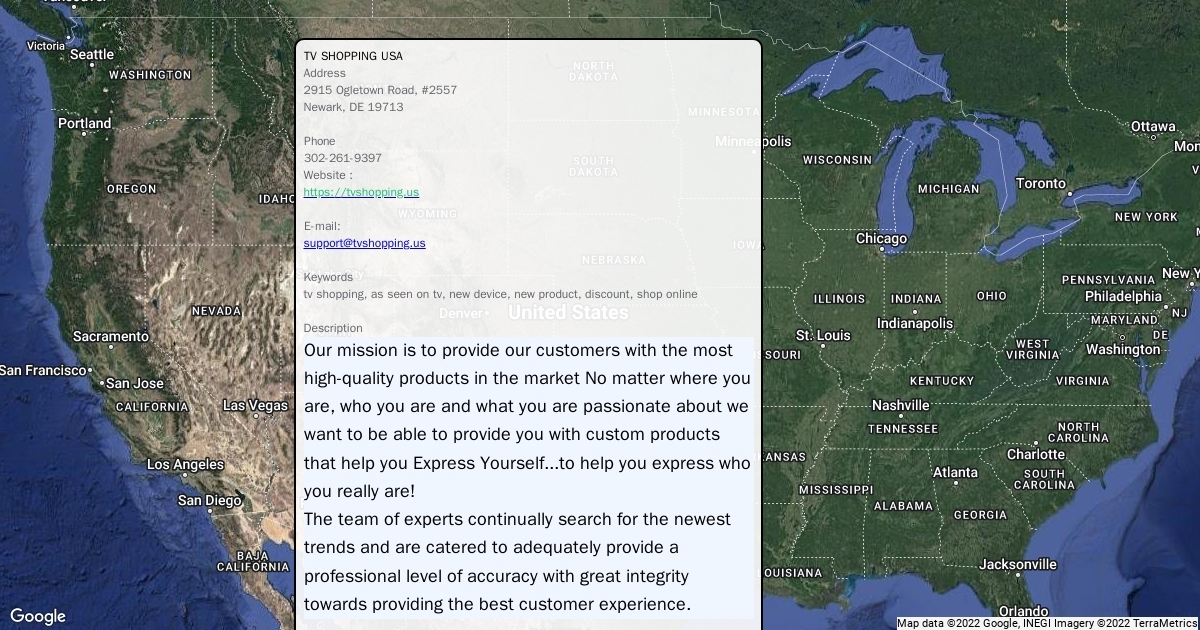Click the Atlanta city marker dot
Image resolution: width=1200 pixels, height=630 pixels.
(x=955, y=484)
